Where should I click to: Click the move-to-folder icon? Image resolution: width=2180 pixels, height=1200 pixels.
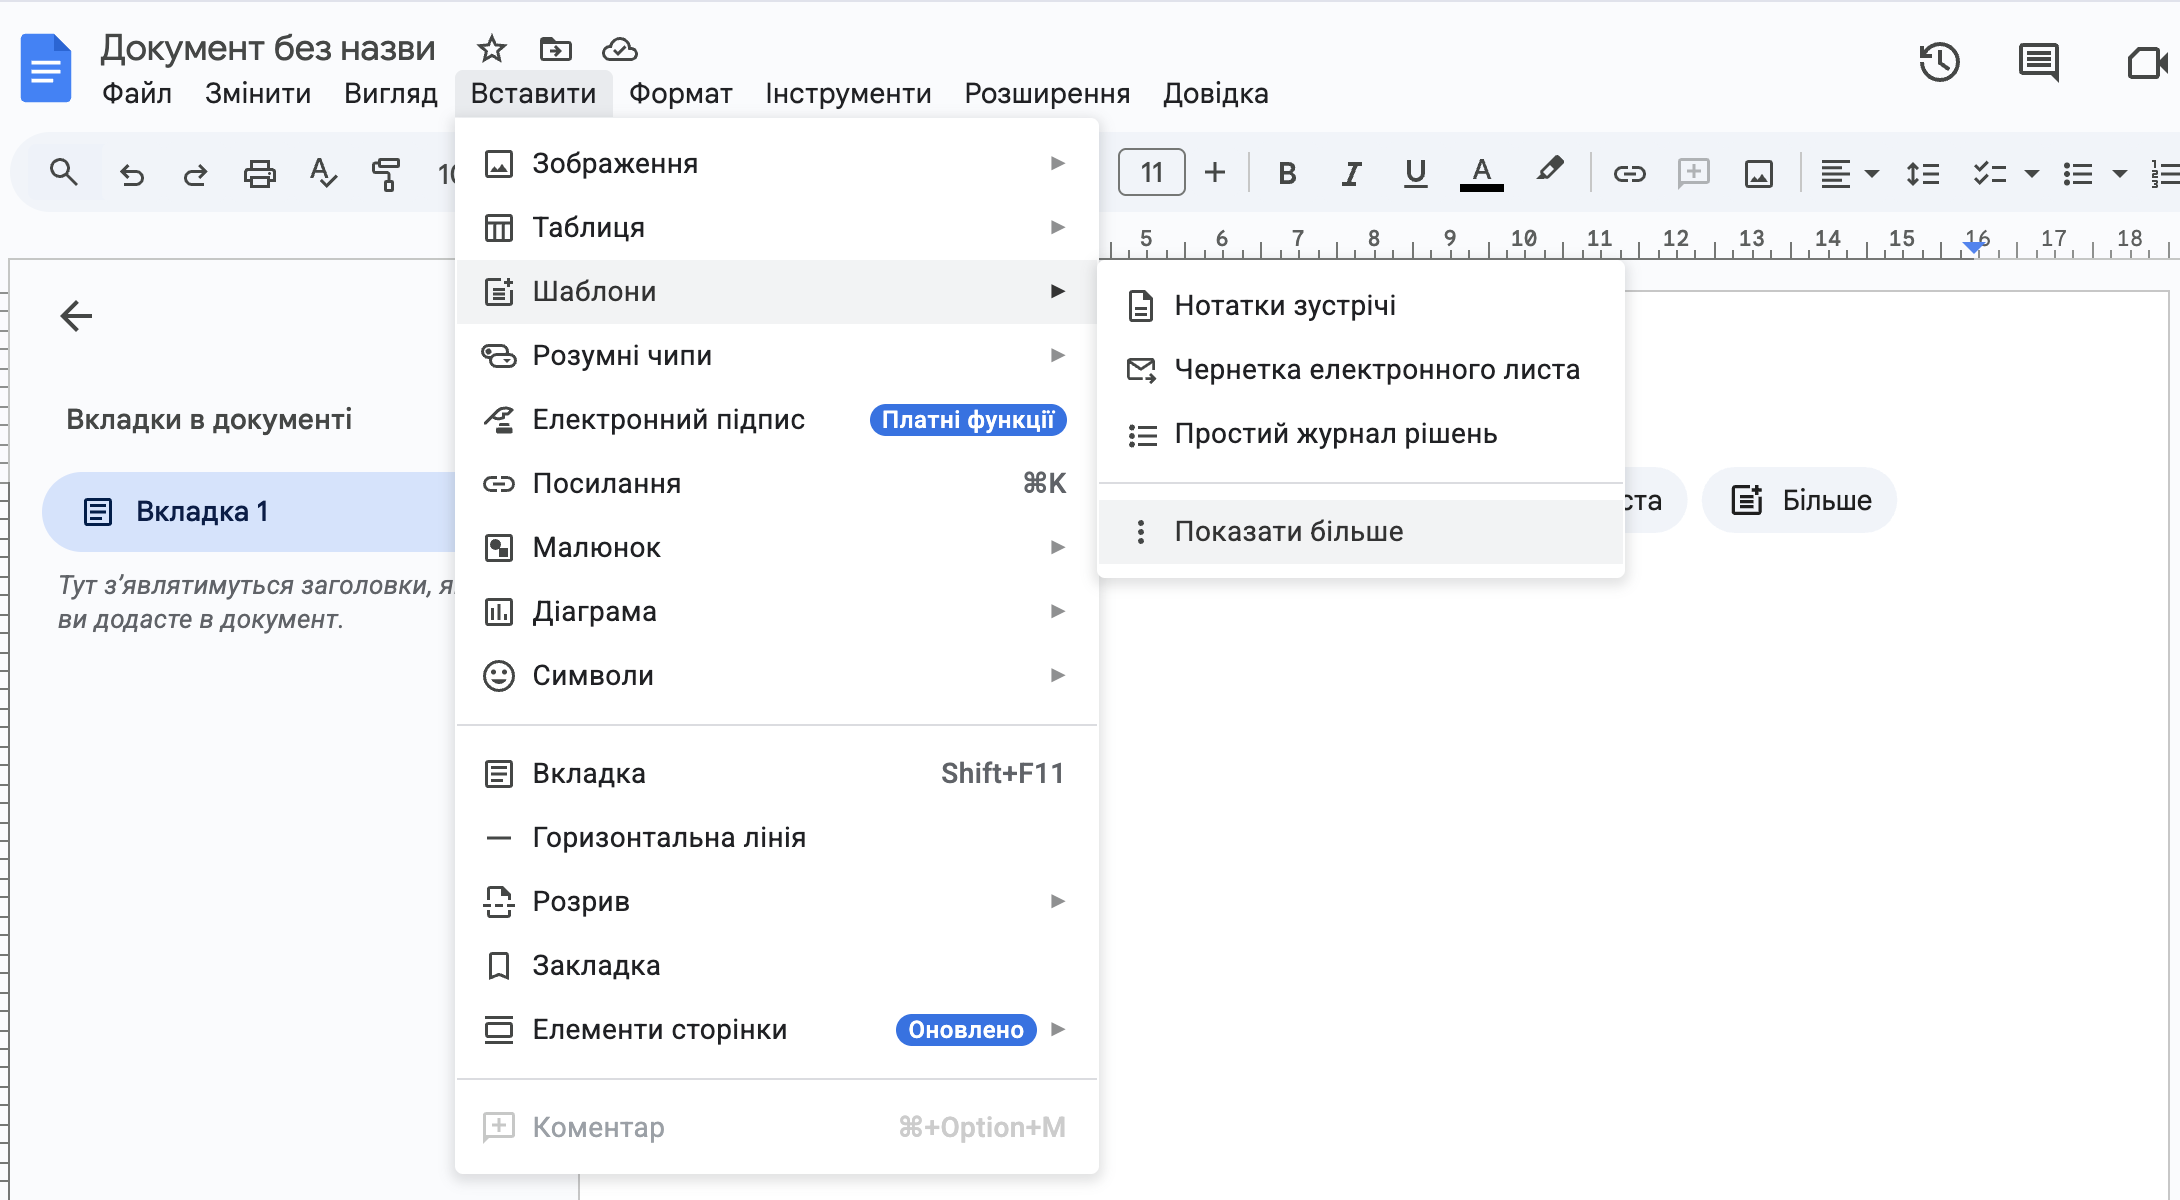coord(555,48)
